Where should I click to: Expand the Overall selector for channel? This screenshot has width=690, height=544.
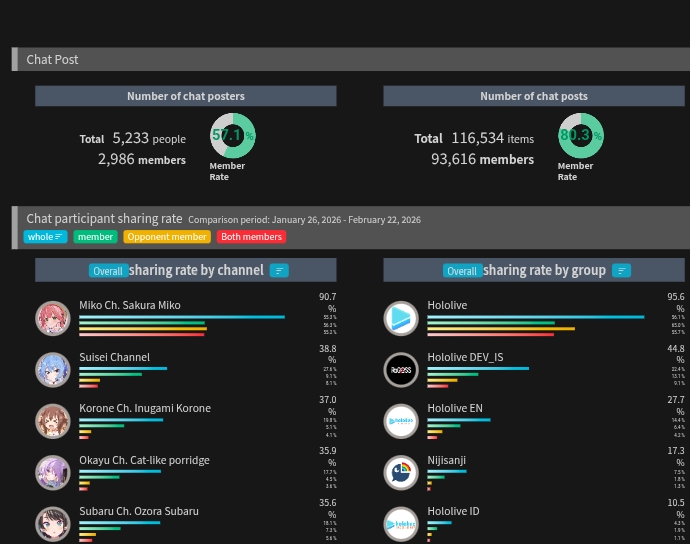click(x=108, y=271)
